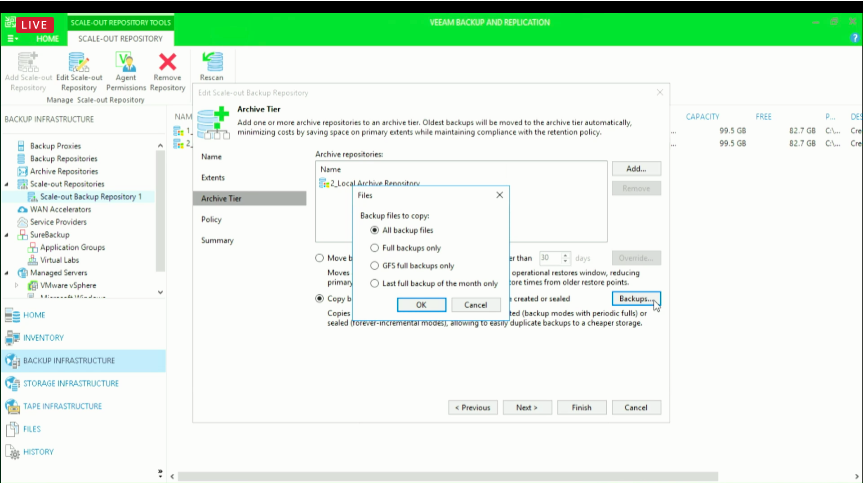Select the All backup files option
This screenshot has width=864, height=483.
[374, 230]
